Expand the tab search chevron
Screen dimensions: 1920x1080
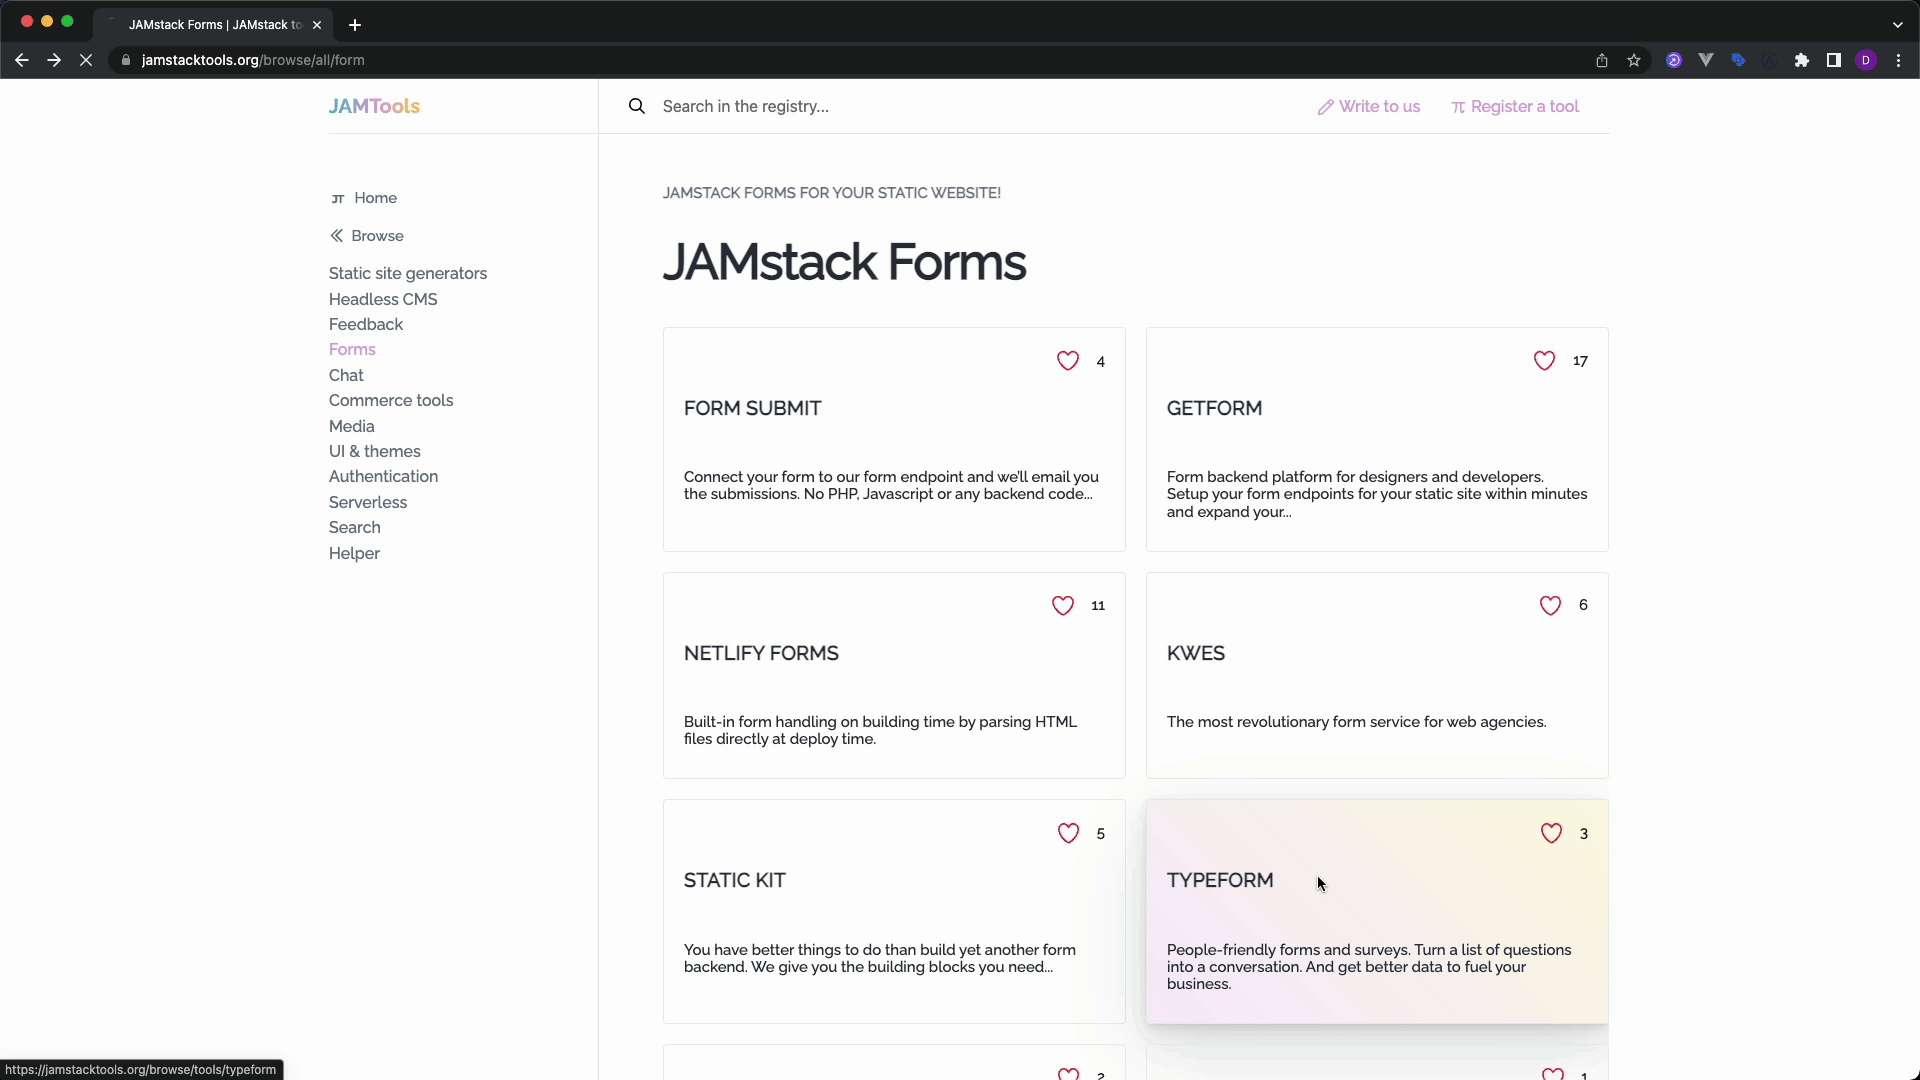(x=1897, y=24)
